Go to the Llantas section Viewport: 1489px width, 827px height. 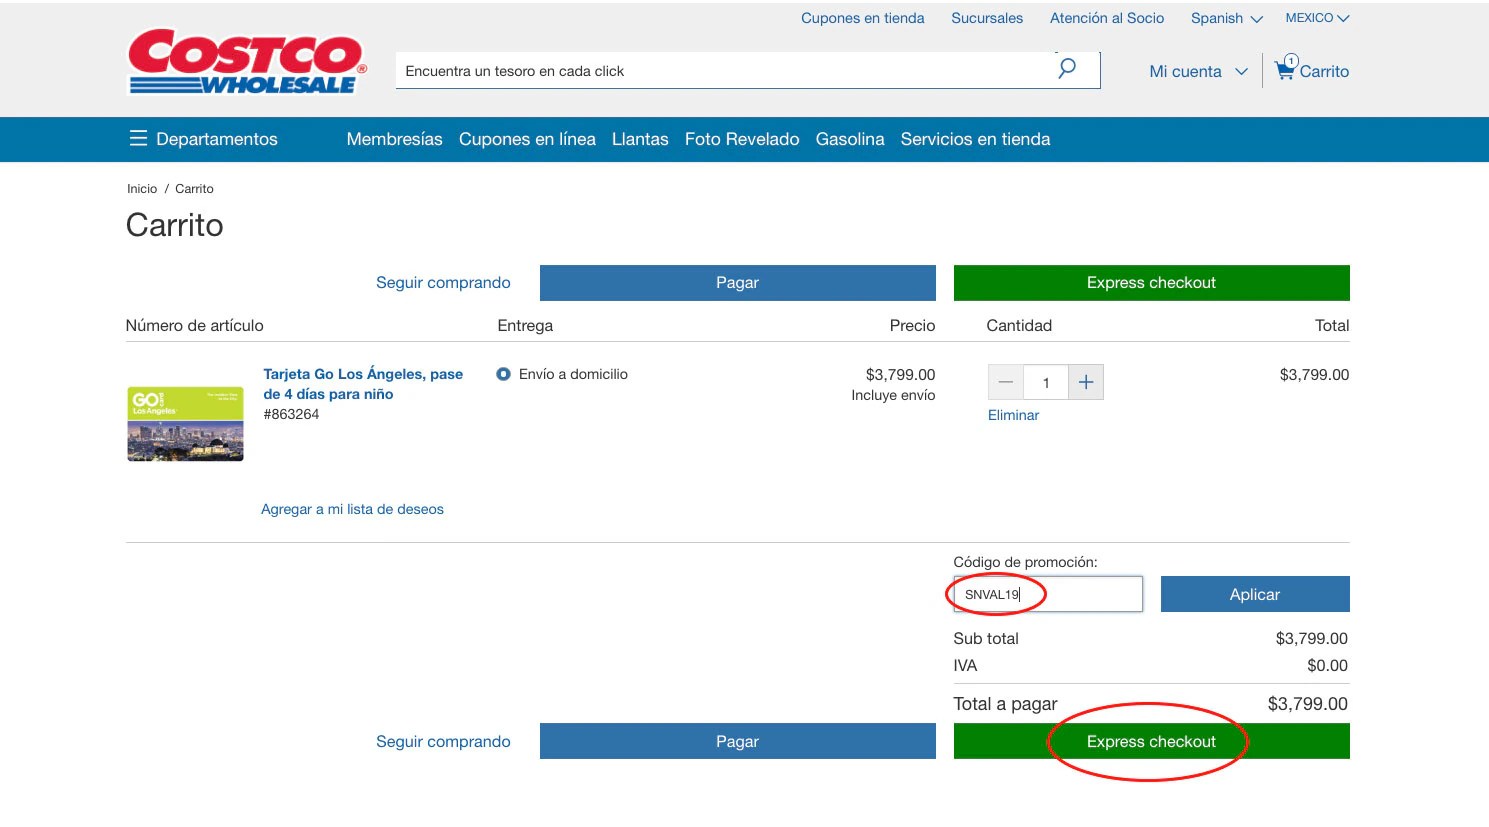point(640,139)
